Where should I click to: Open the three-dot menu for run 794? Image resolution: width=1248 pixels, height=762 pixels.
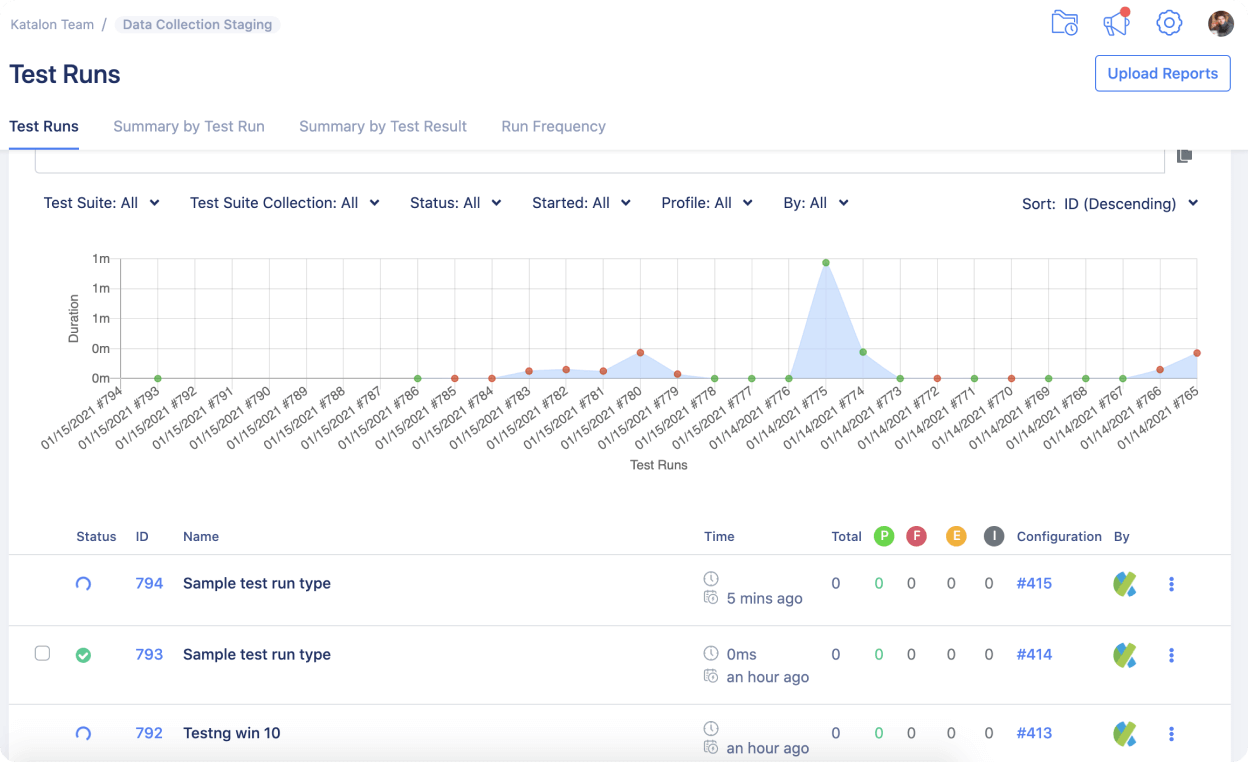coord(1171,584)
